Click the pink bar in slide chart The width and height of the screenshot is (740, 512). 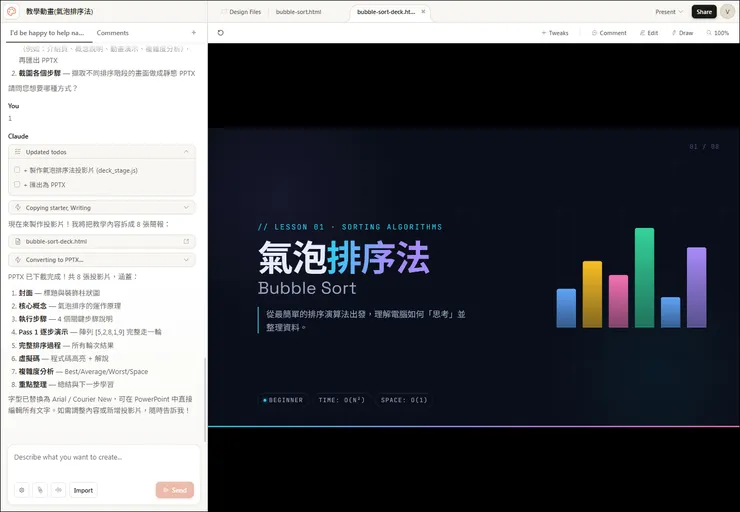(x=618, y=301)
